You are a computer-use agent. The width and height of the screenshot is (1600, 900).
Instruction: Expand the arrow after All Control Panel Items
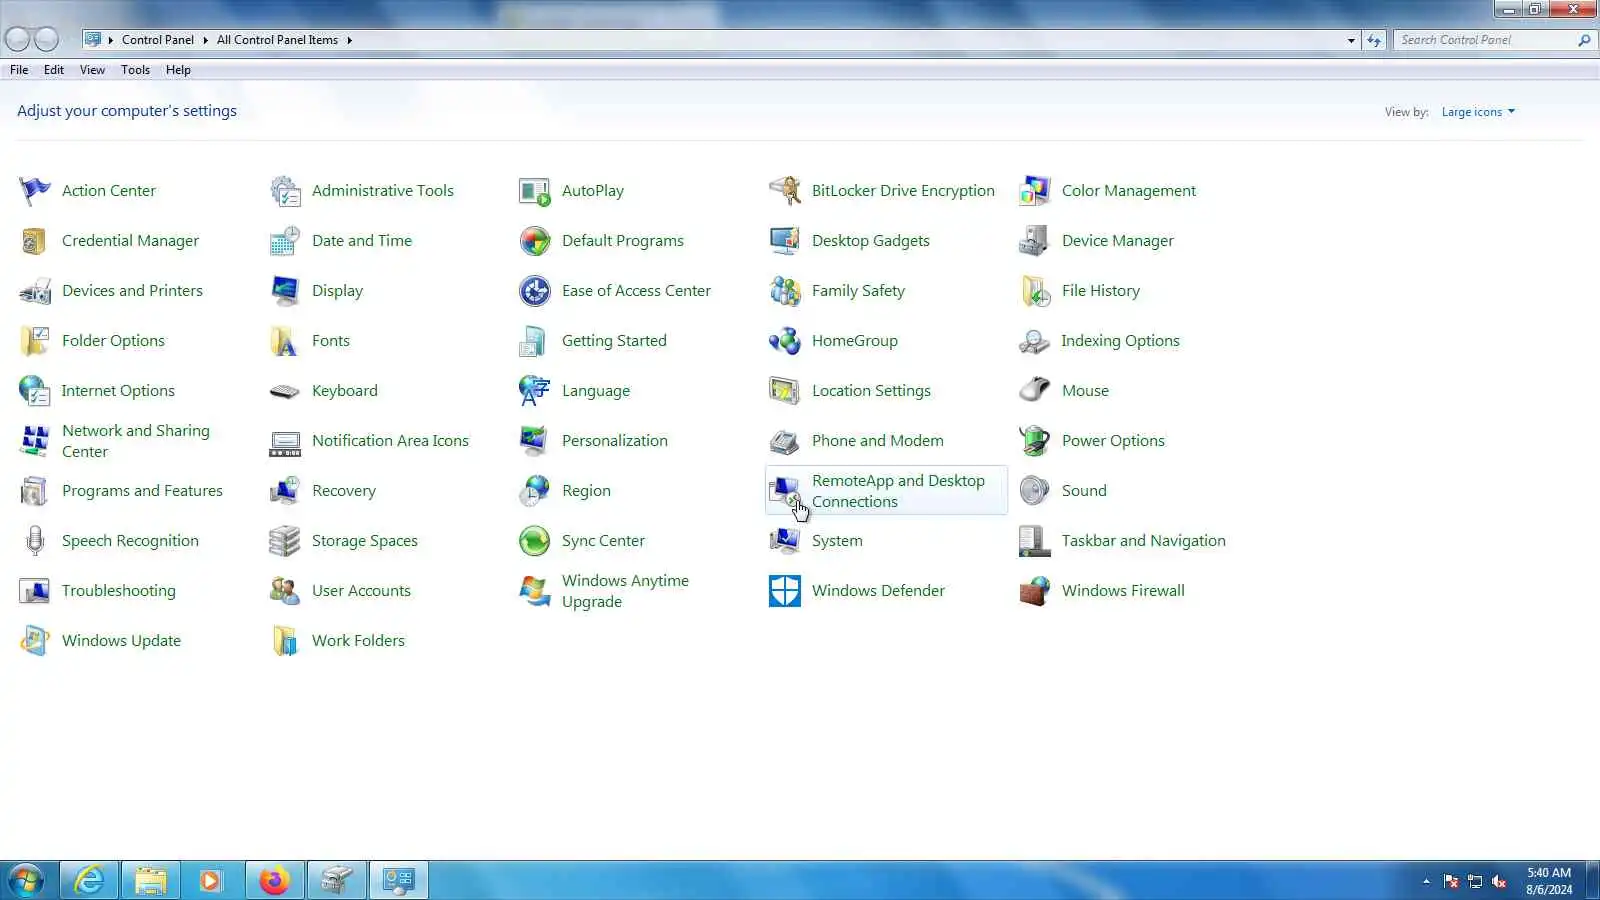[349, 41]
